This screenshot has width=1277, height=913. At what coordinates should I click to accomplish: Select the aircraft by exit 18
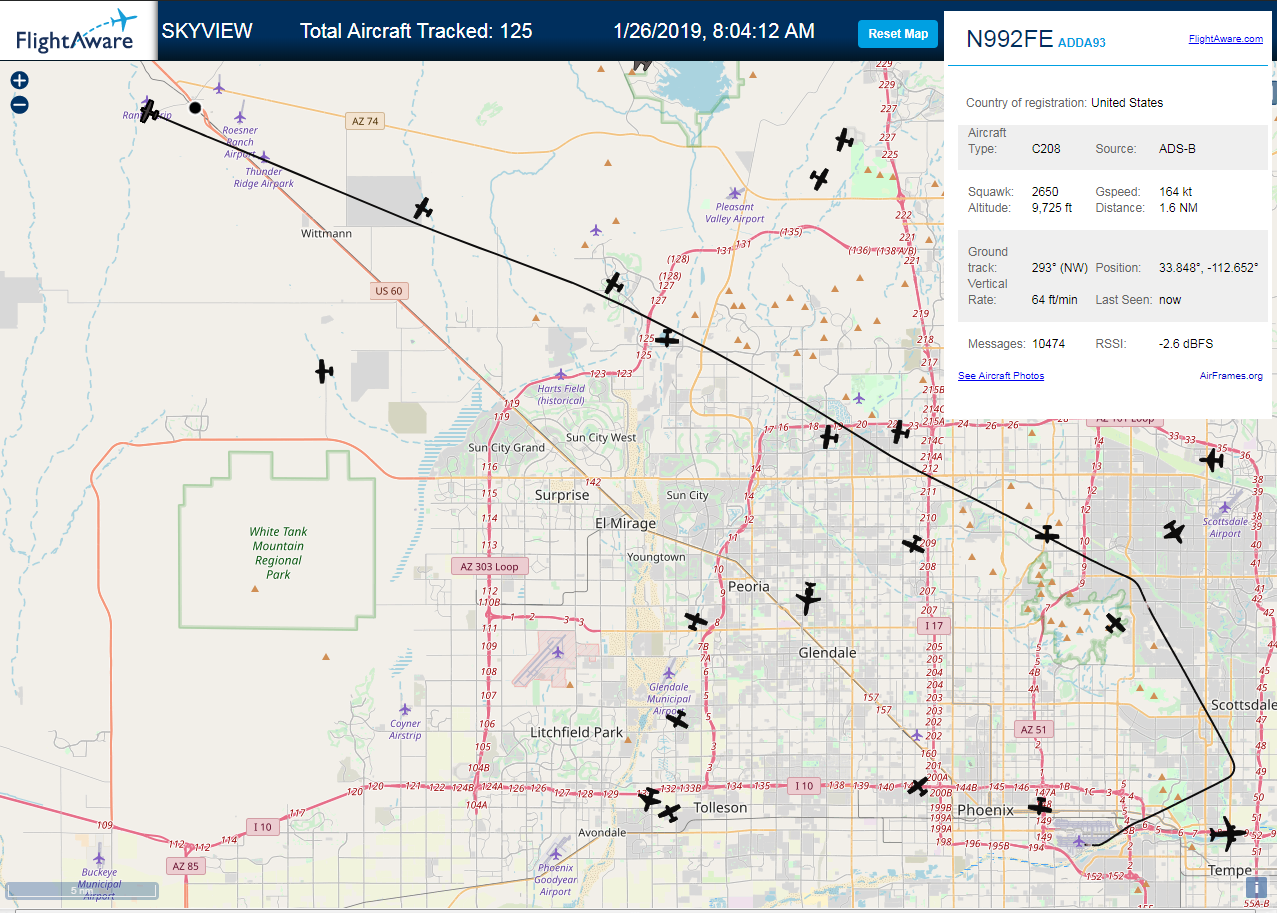(829, 436)
